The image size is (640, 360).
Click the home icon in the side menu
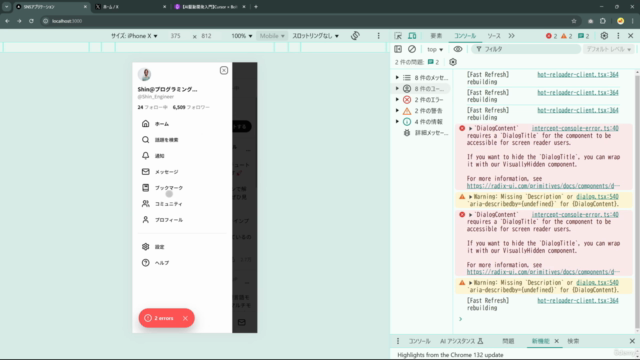click(x=145, y=124)
